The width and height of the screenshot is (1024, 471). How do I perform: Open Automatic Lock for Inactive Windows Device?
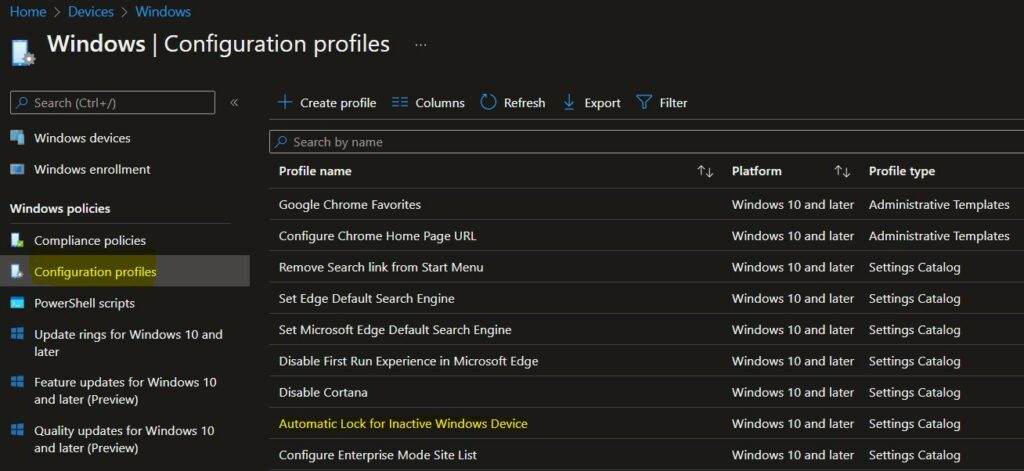[x=403, y=424]
